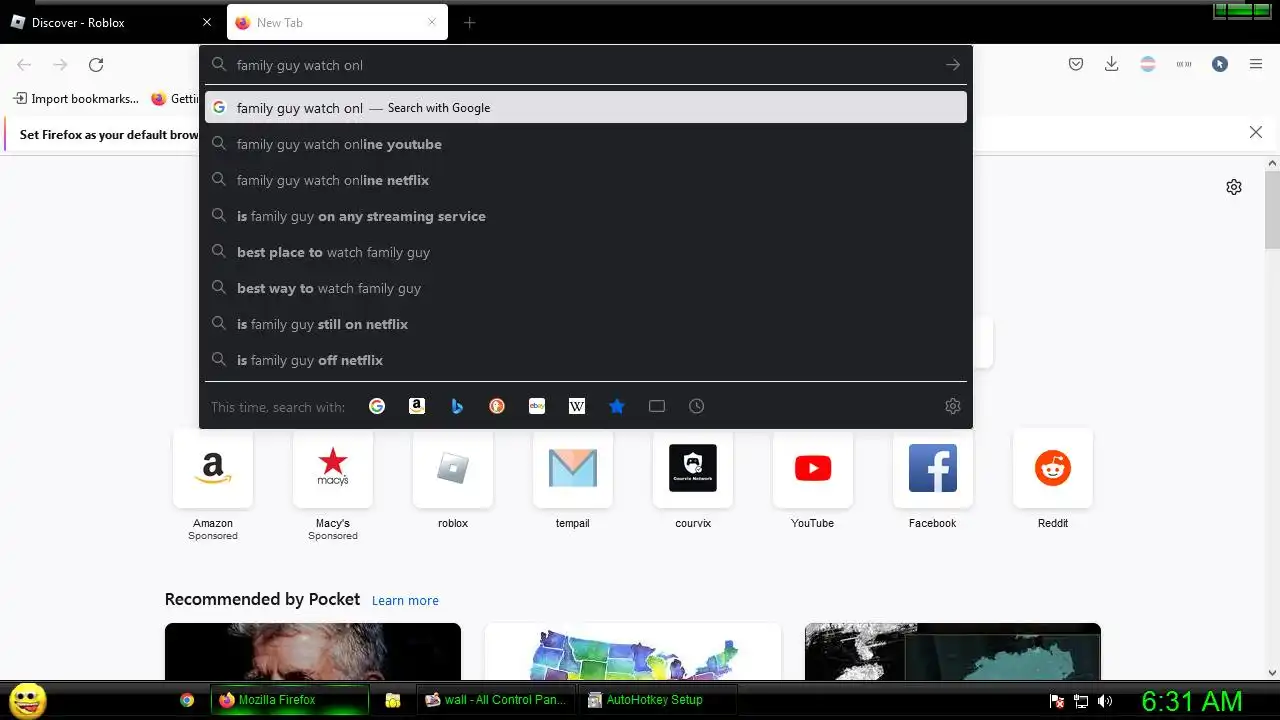
Task: Dismiss the default browser notification bar
Action: tap(1256, 132)
